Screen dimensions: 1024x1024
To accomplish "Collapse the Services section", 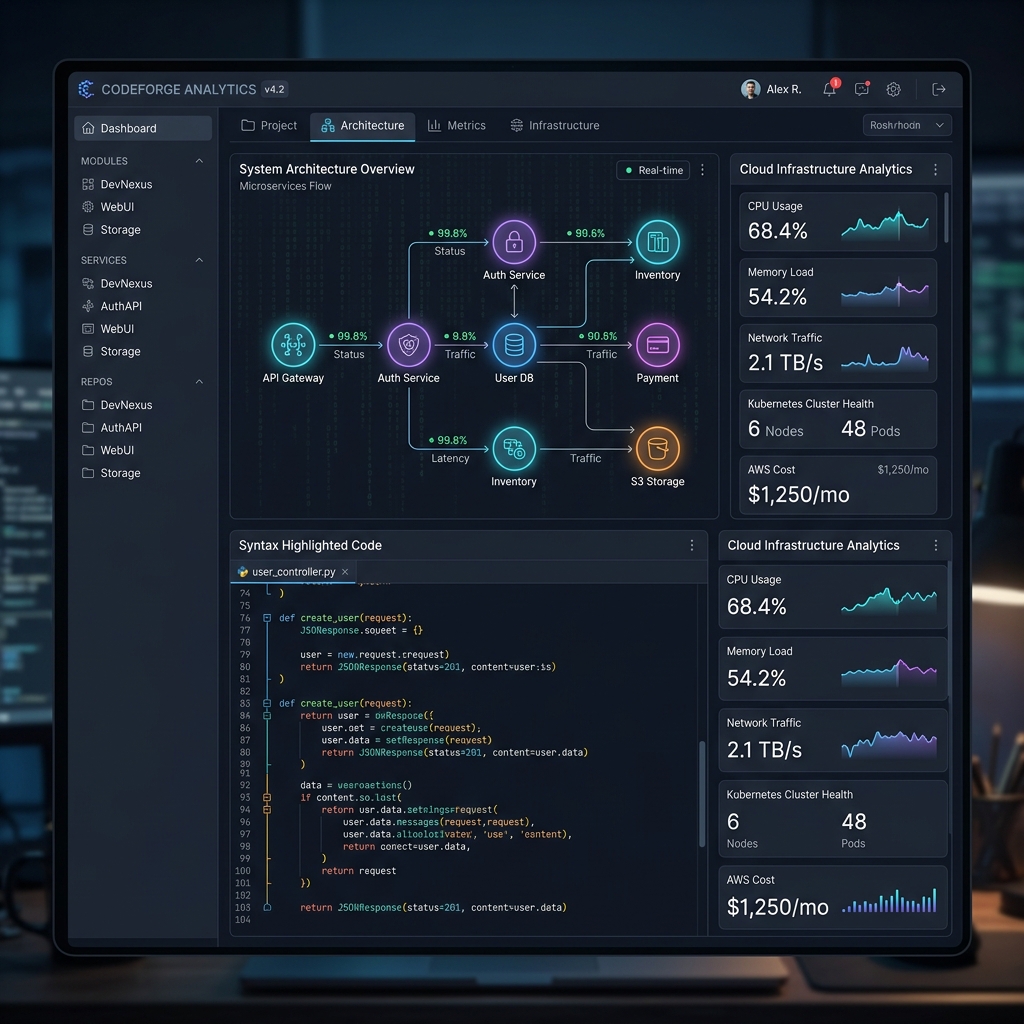I will [199, 260].
